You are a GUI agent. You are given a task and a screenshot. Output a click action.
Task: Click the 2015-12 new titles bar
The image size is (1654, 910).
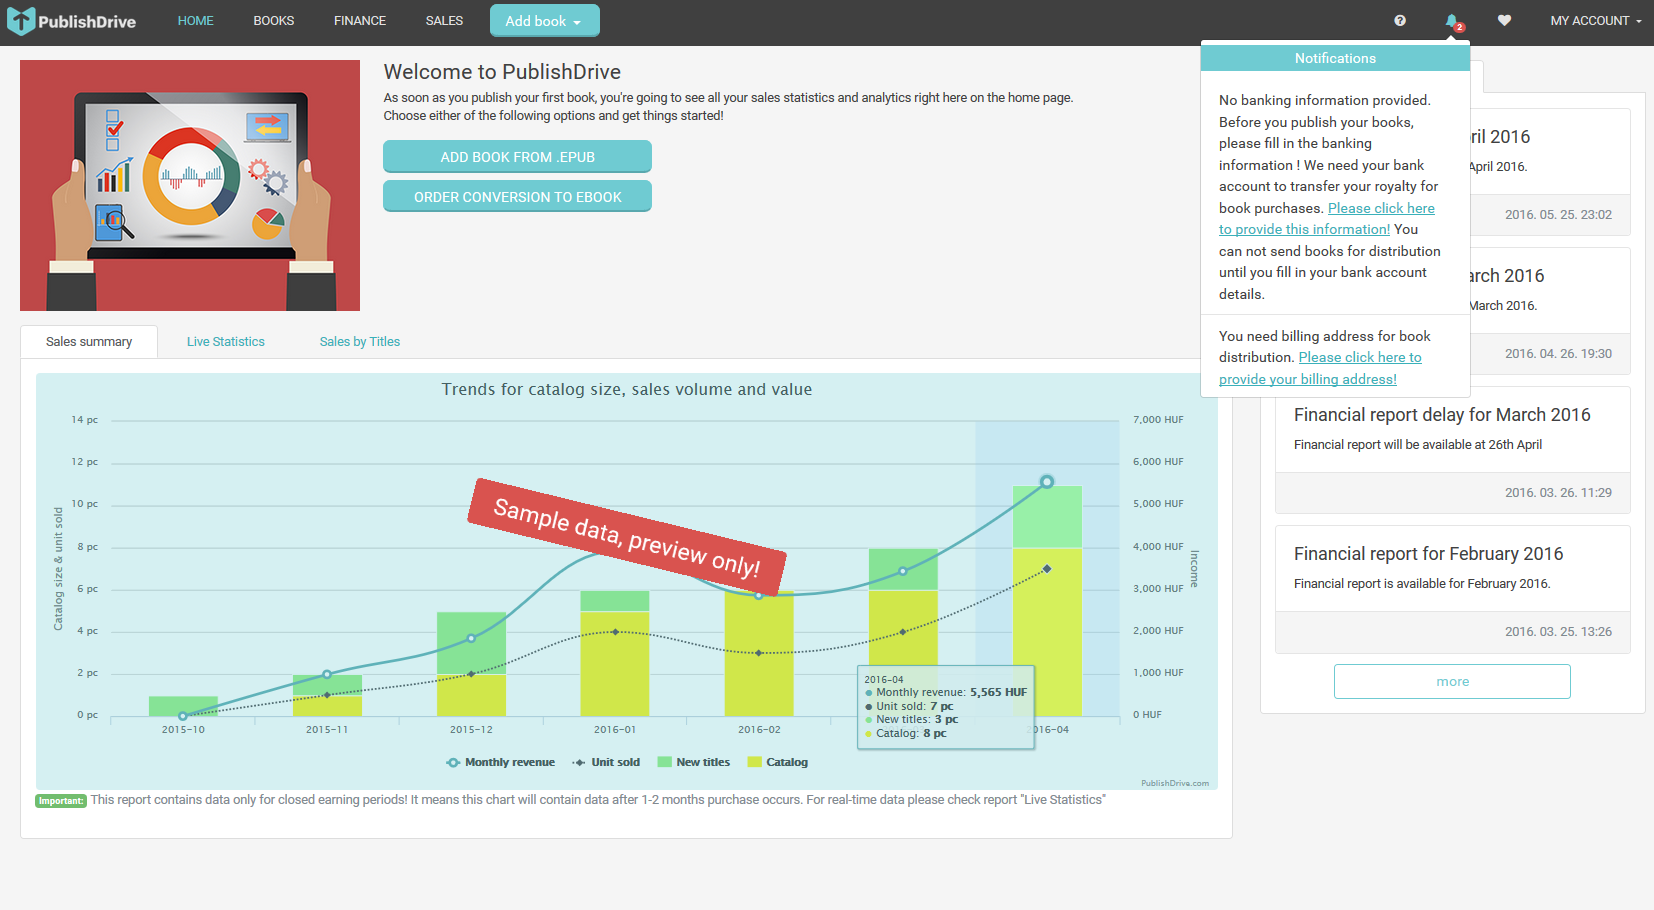pyautogui.click(x=471, y=643)
